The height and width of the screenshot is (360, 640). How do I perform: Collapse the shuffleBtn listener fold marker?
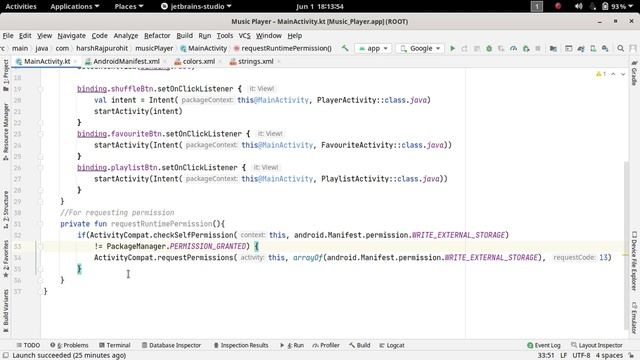(x=40, y=89)
